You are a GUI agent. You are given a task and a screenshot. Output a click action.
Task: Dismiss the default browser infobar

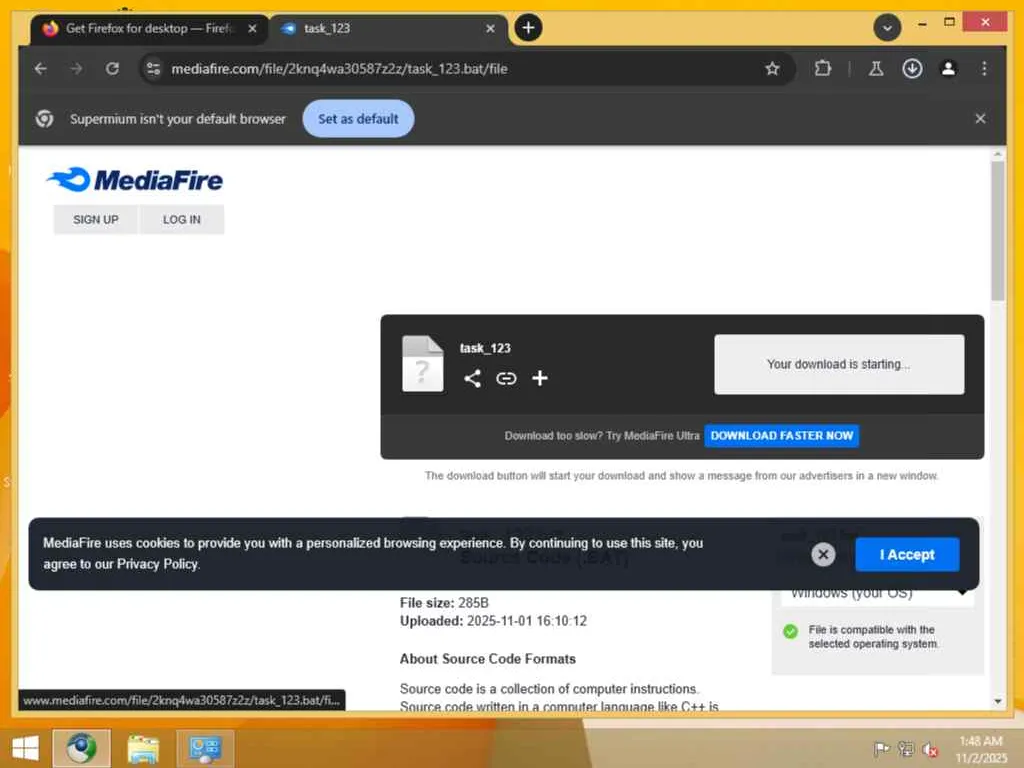coord(980,119)
